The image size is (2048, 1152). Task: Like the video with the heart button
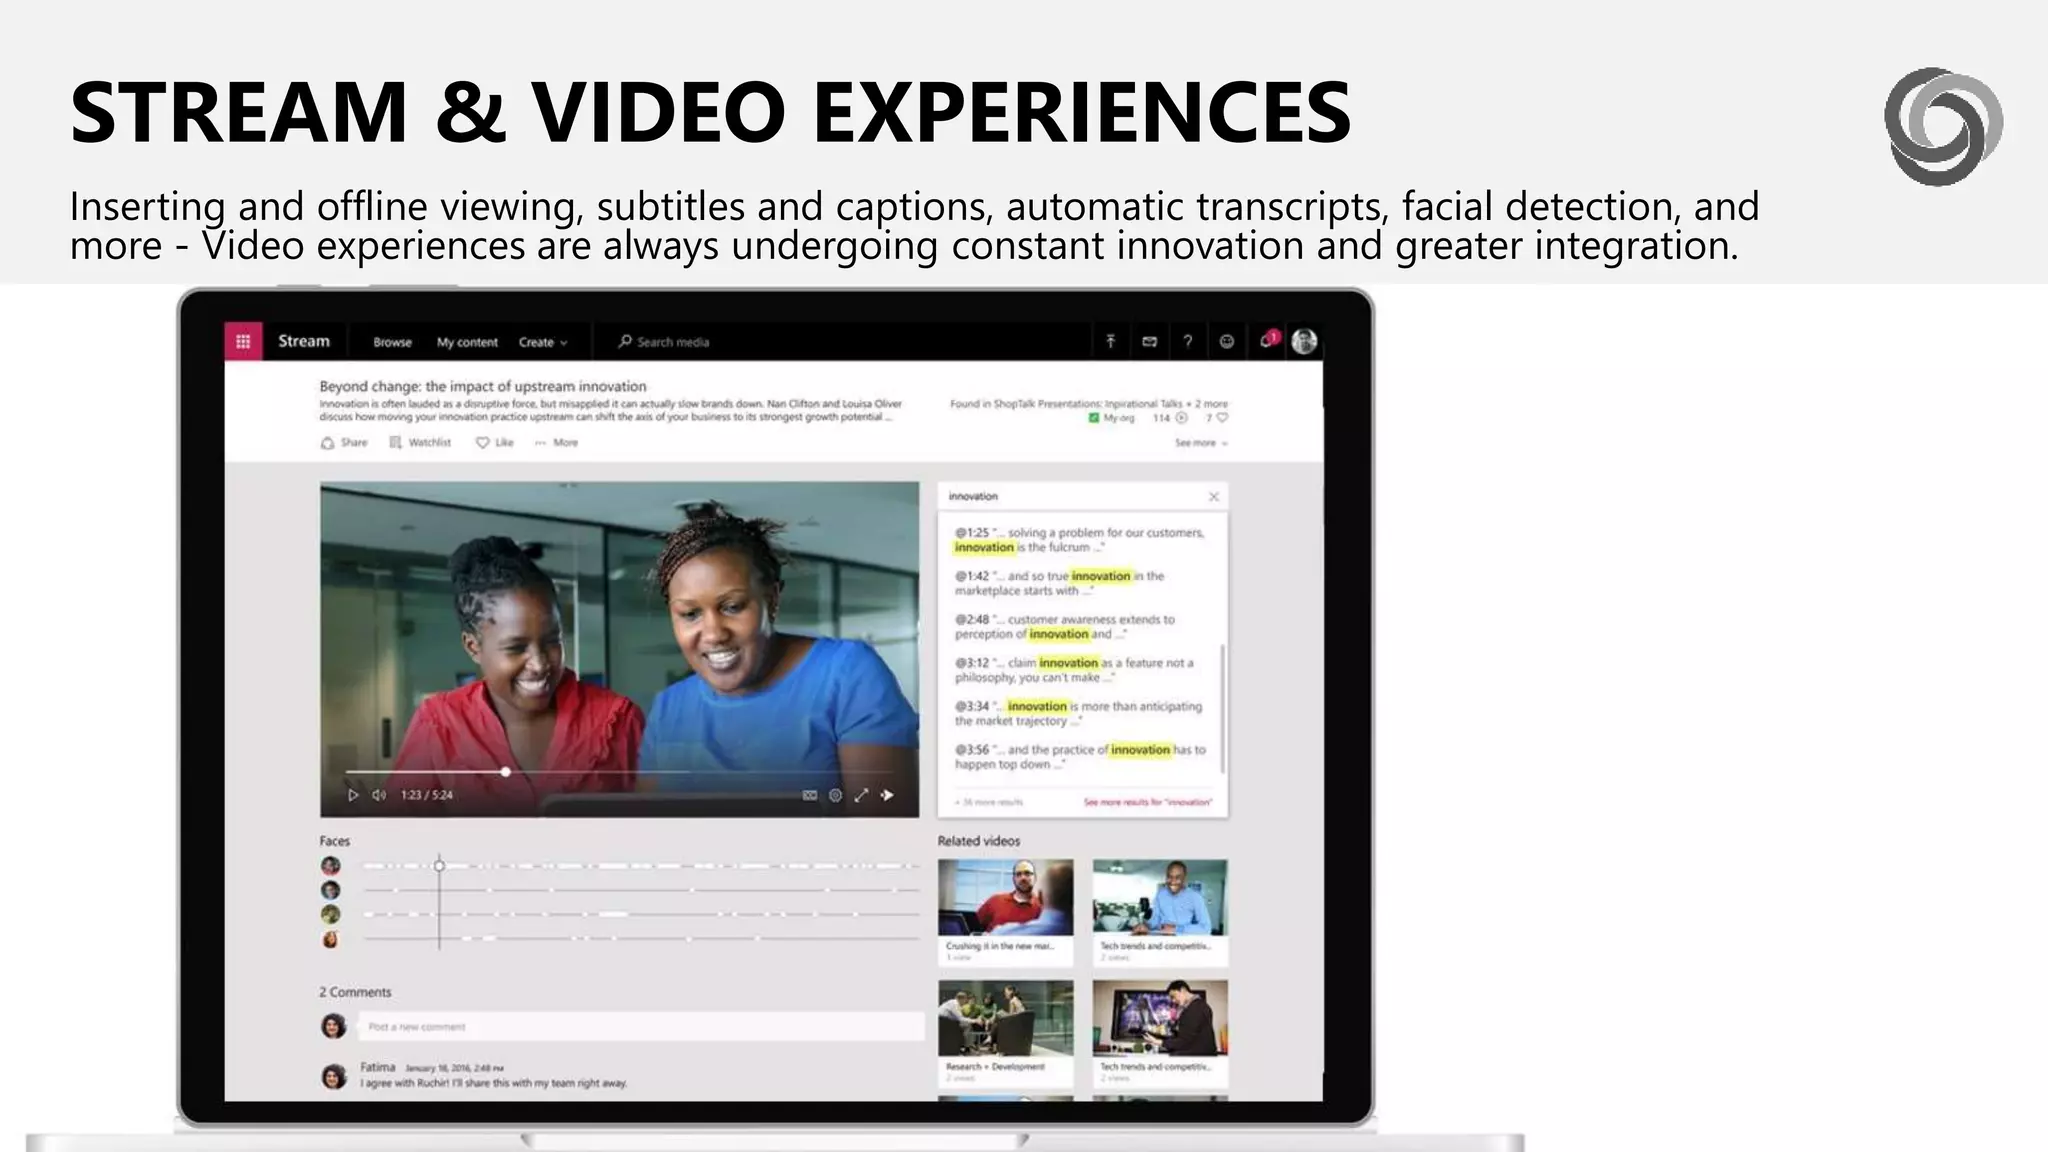coord(494,442)
